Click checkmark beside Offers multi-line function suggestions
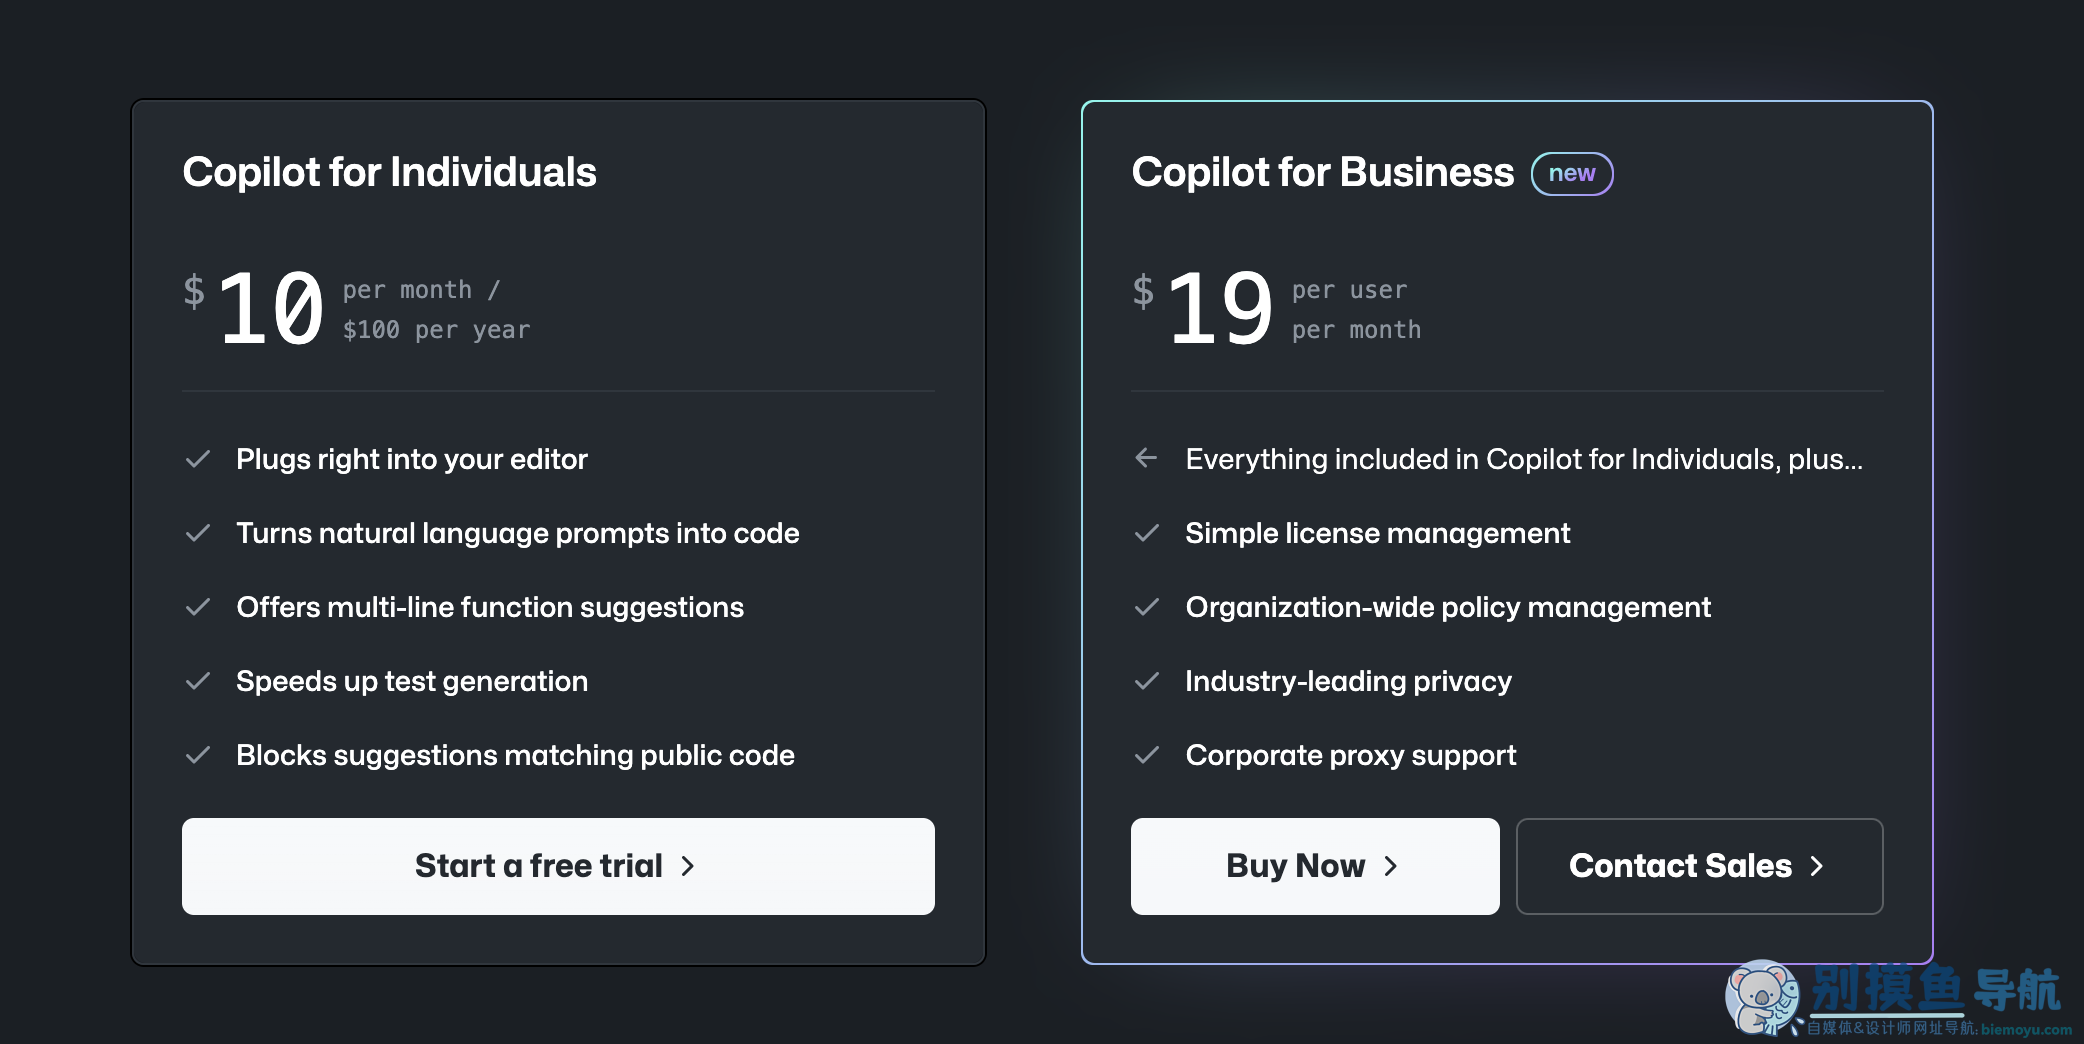This screenshot has height=1044, width=2084. [x=198, y=607]
